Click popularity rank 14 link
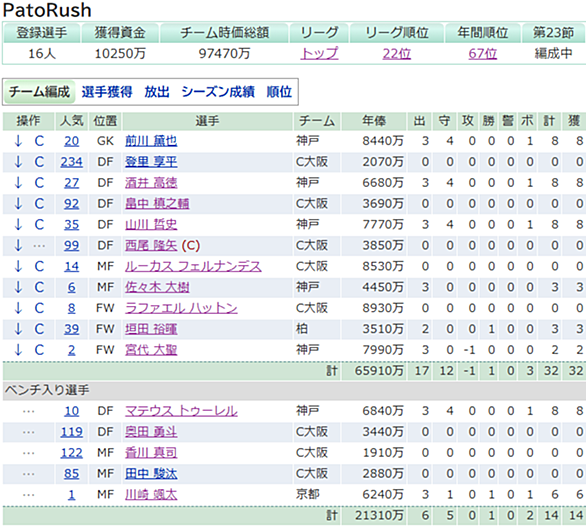586x527 pixels. click(x=71, y=266)
